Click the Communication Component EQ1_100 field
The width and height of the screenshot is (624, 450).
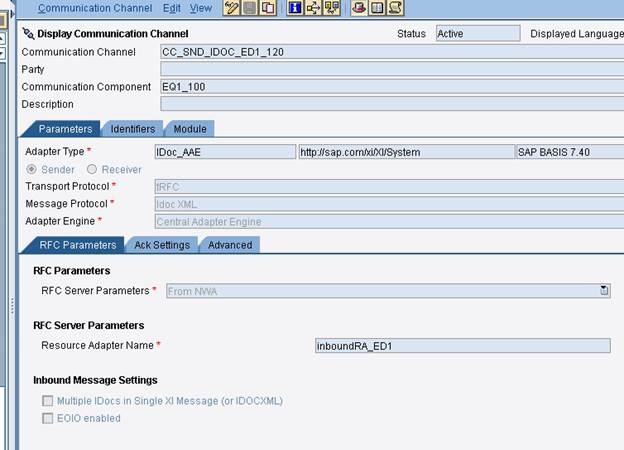point(392,87)
